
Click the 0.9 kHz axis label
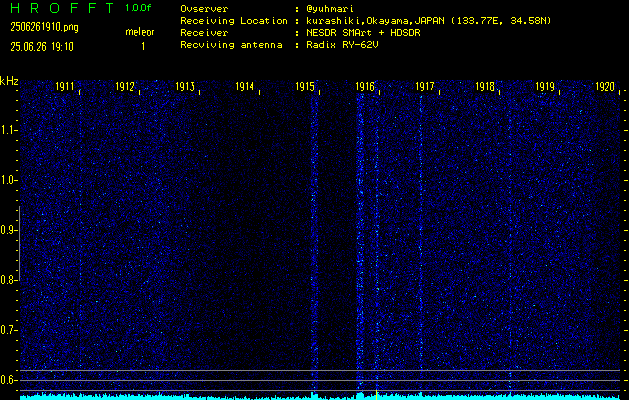tap(8, 230)
